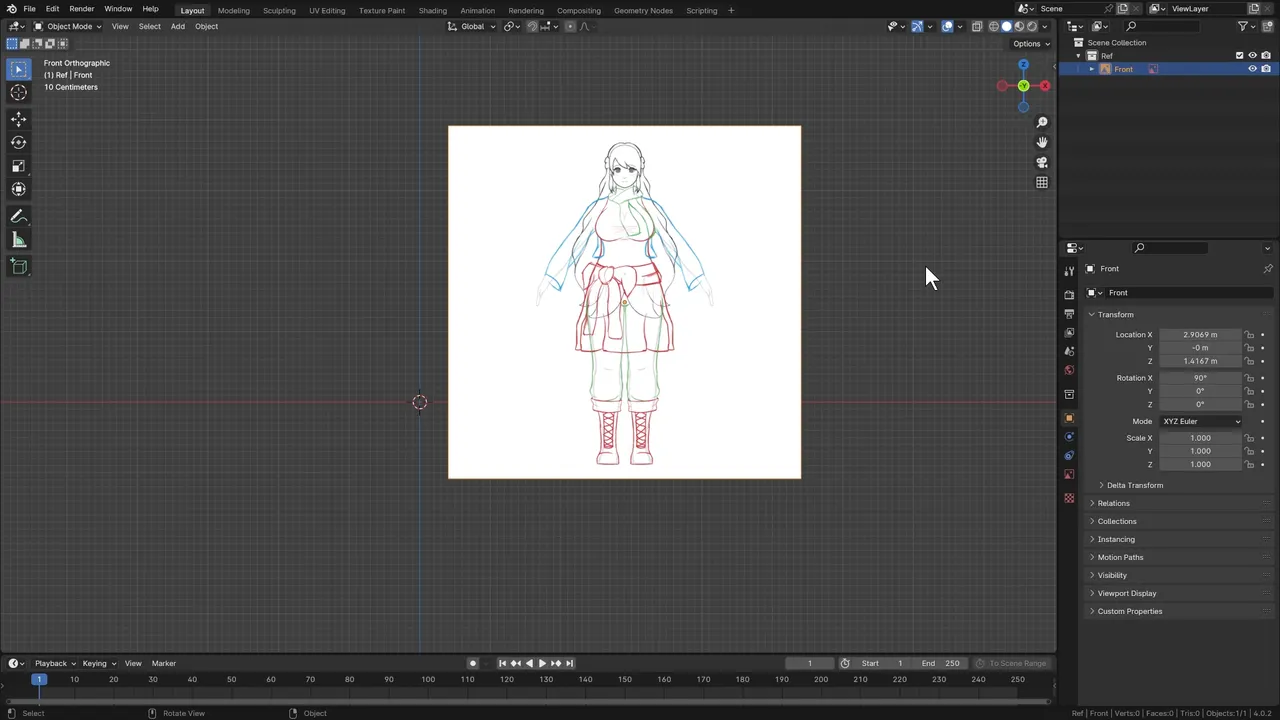Image resolution: width=1280 pixels, height=720 pixels.
Task: Expand the Viewport Display panel
Action: tap(1126, 593)
